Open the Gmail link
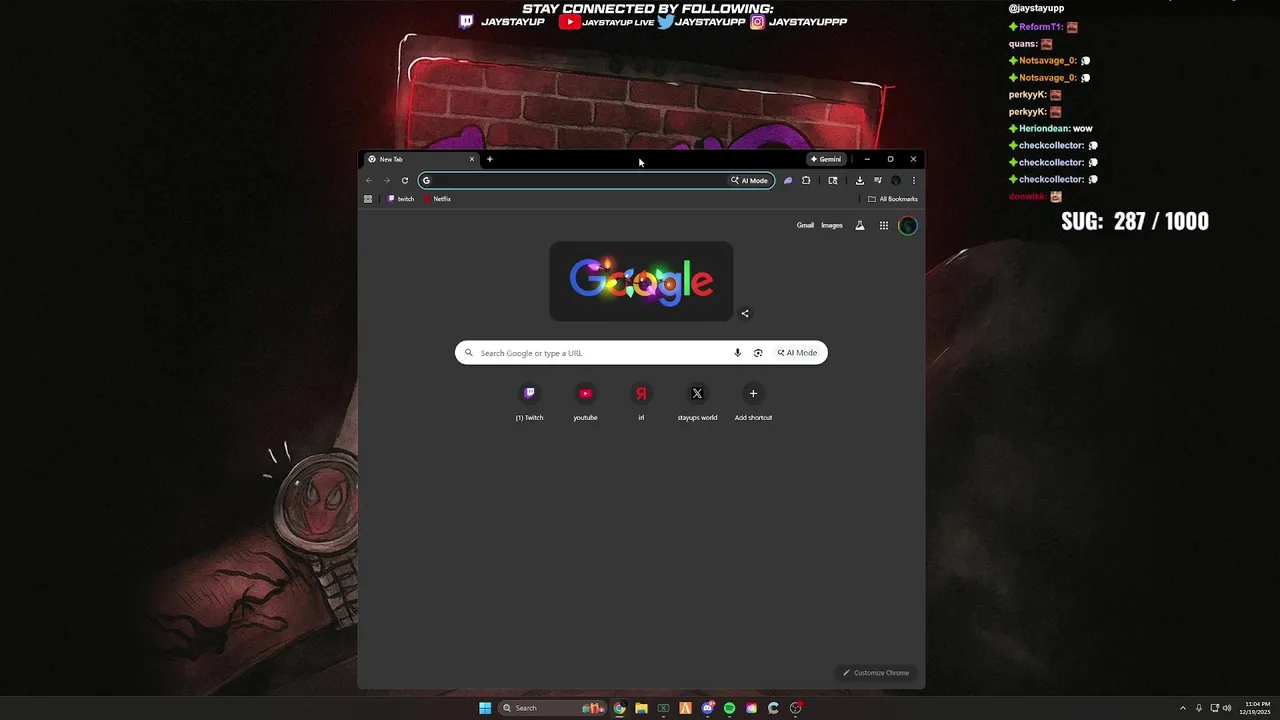Viewport: 1280px width, 720px height. (805, 226)
